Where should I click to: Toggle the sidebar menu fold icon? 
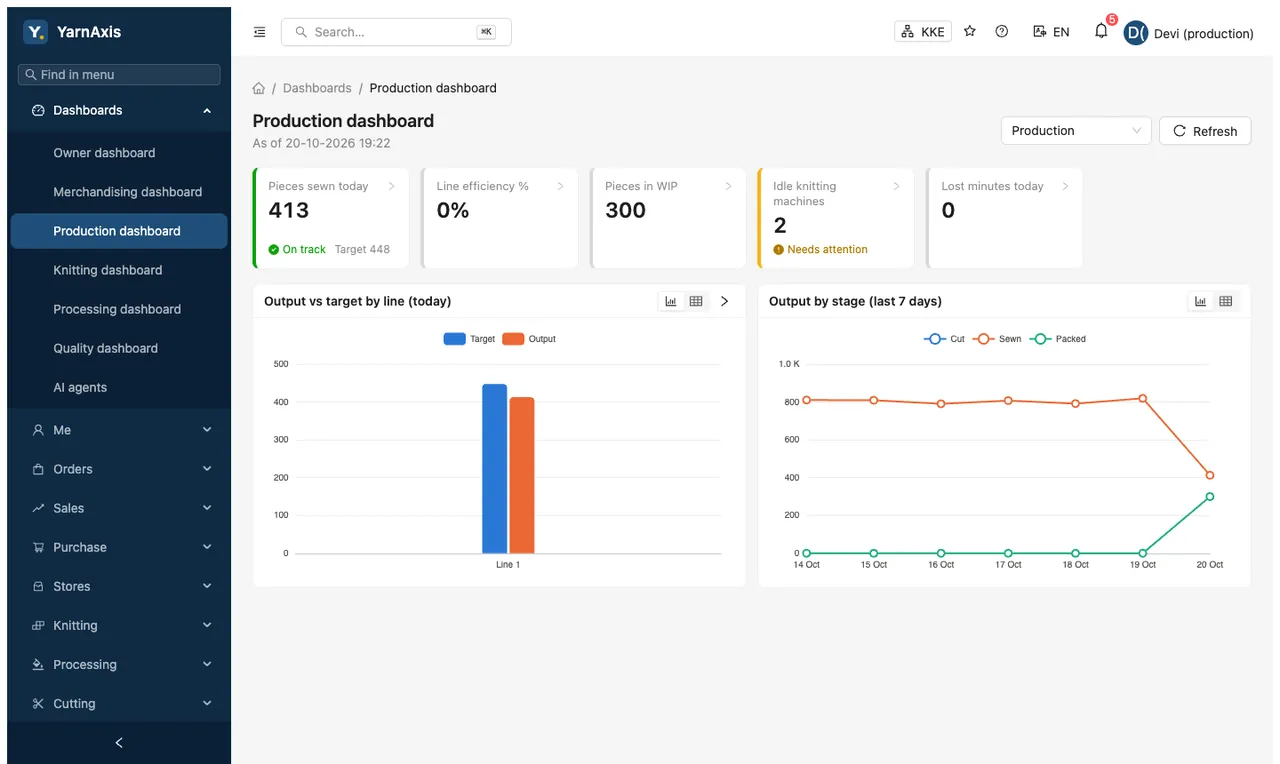(260, 32)
